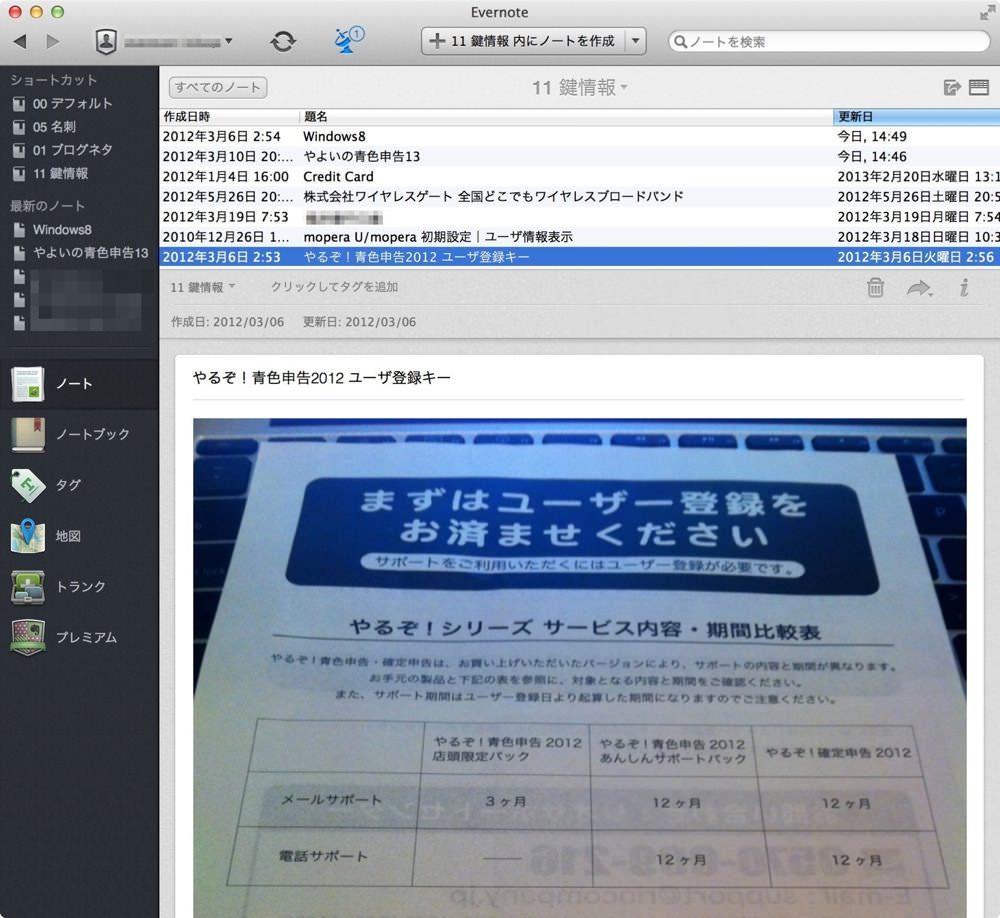
Task: Open the share arrow menu
Action: coord(920,288)
